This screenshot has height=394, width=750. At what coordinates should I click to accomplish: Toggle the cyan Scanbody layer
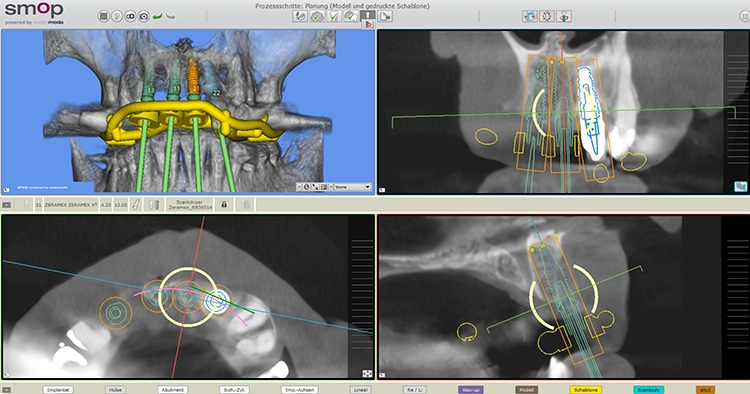click(649, 390)
